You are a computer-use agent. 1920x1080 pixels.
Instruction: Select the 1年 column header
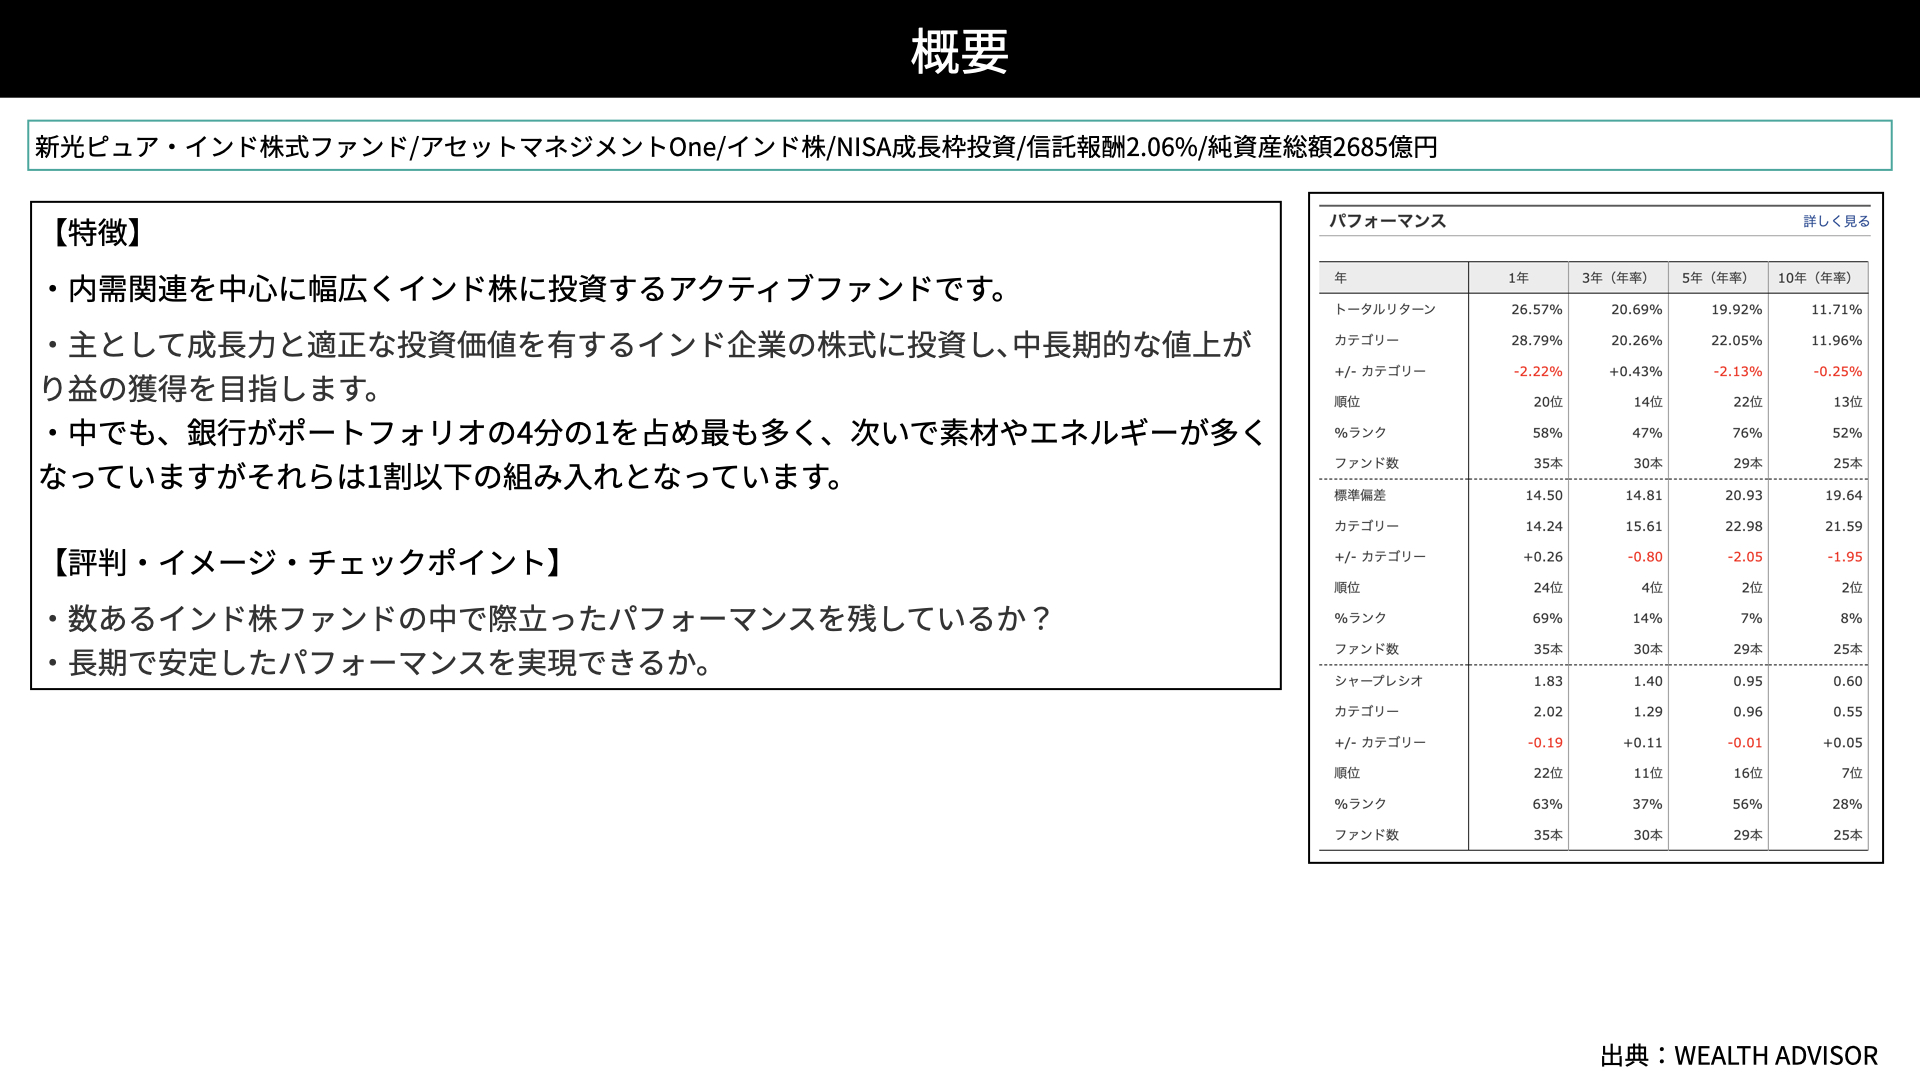[x=1518, y=278]
